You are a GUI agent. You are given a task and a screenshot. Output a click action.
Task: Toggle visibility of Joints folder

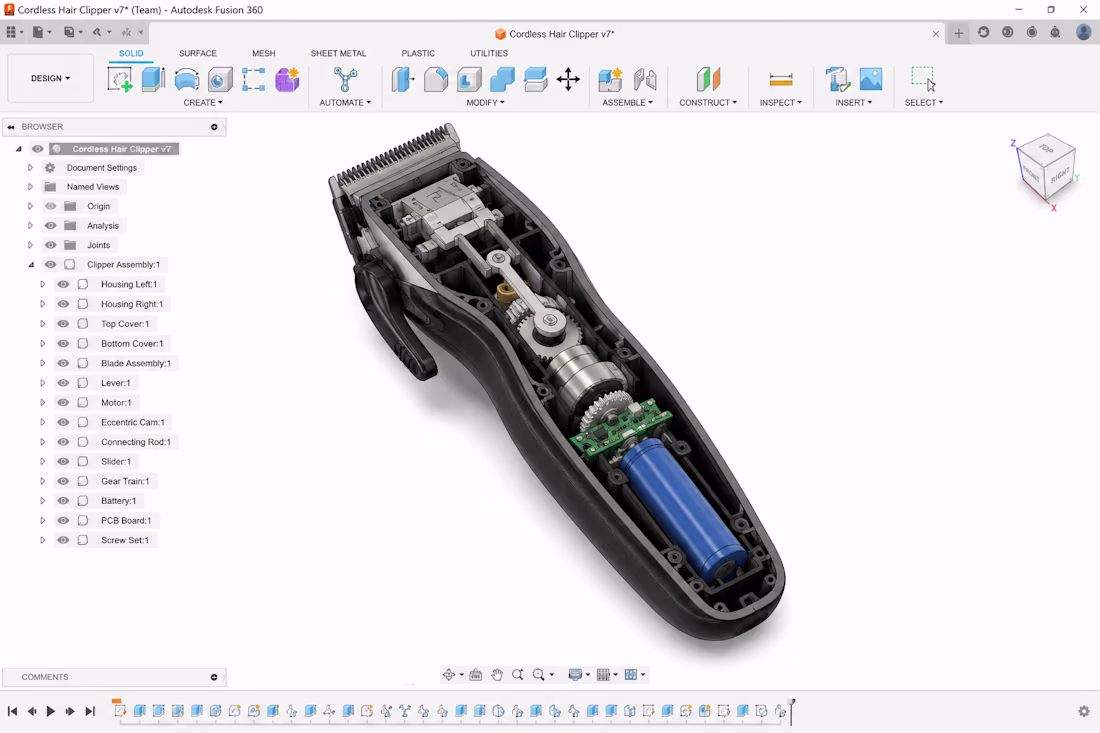point(51,245)
